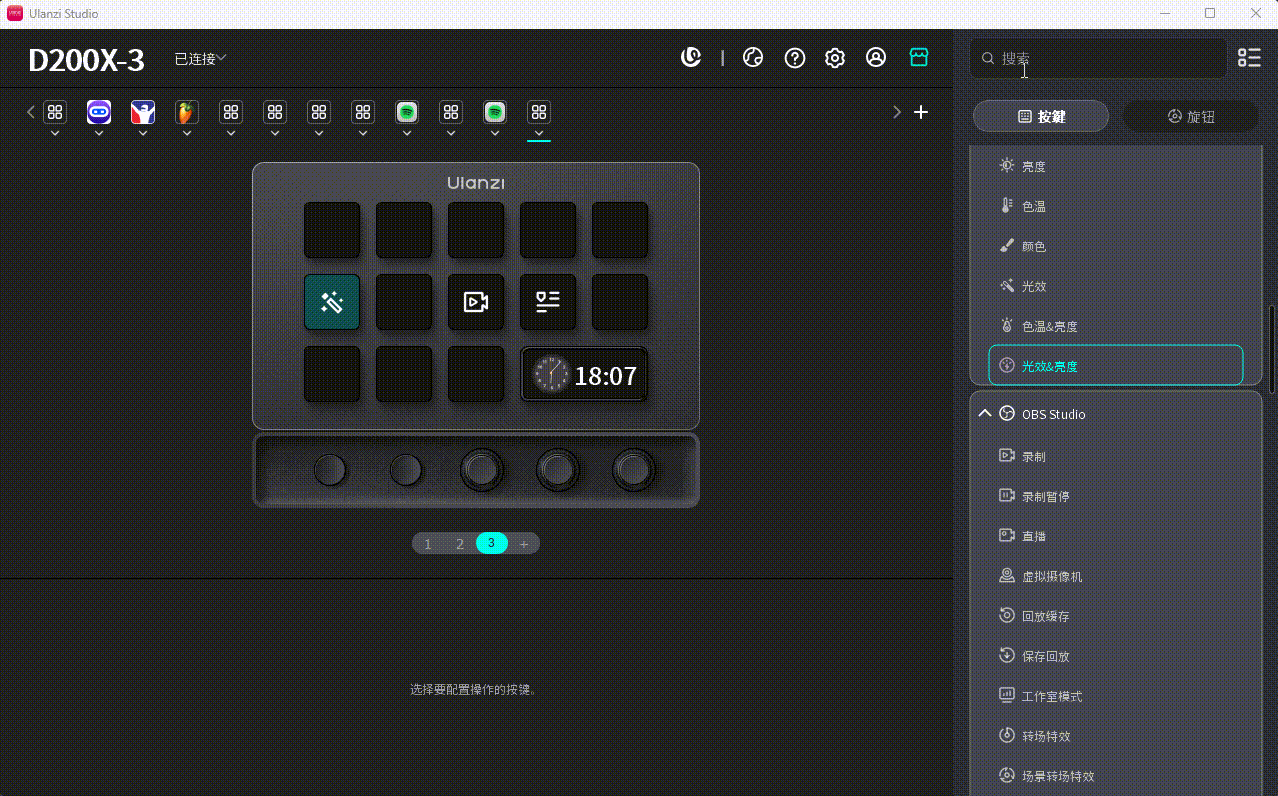Select the 工作室模式 studio mode action

pyautogui.click(x=1050, y=695)
